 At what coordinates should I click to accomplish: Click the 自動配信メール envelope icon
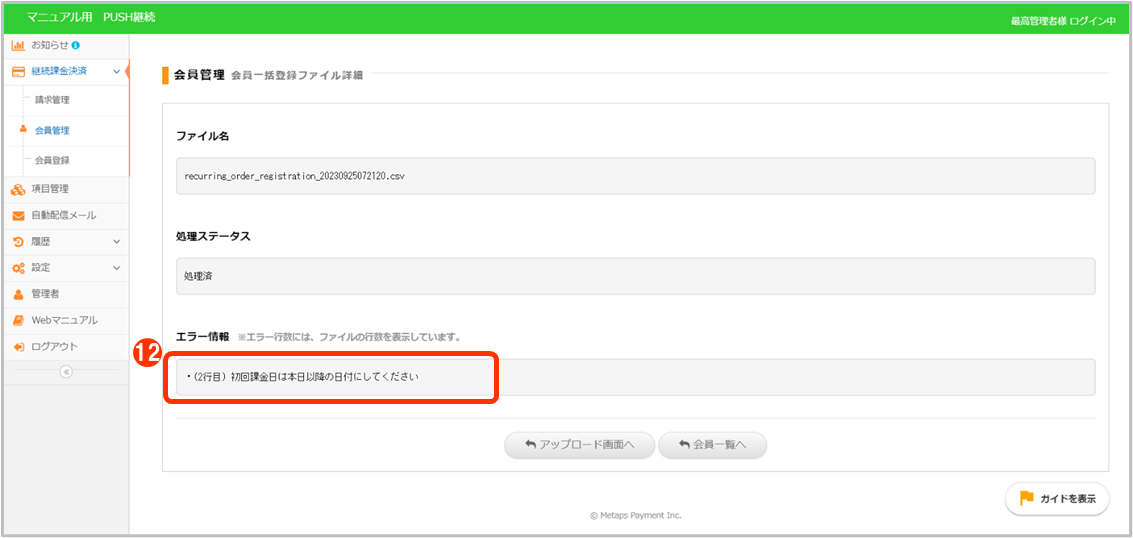[x=18, y=216]
